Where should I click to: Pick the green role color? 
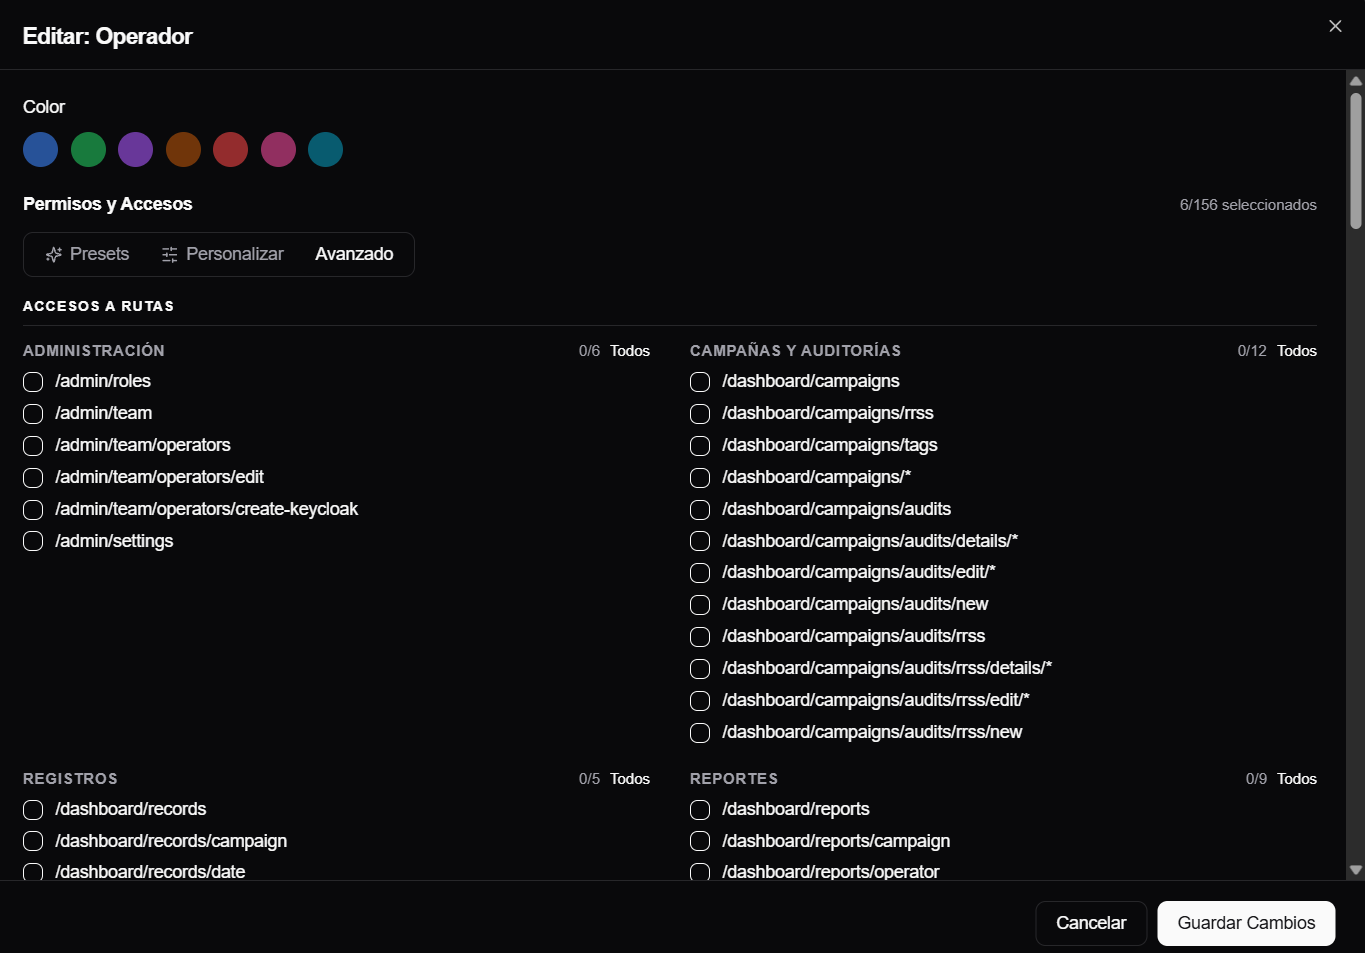(x=88, y=150)
